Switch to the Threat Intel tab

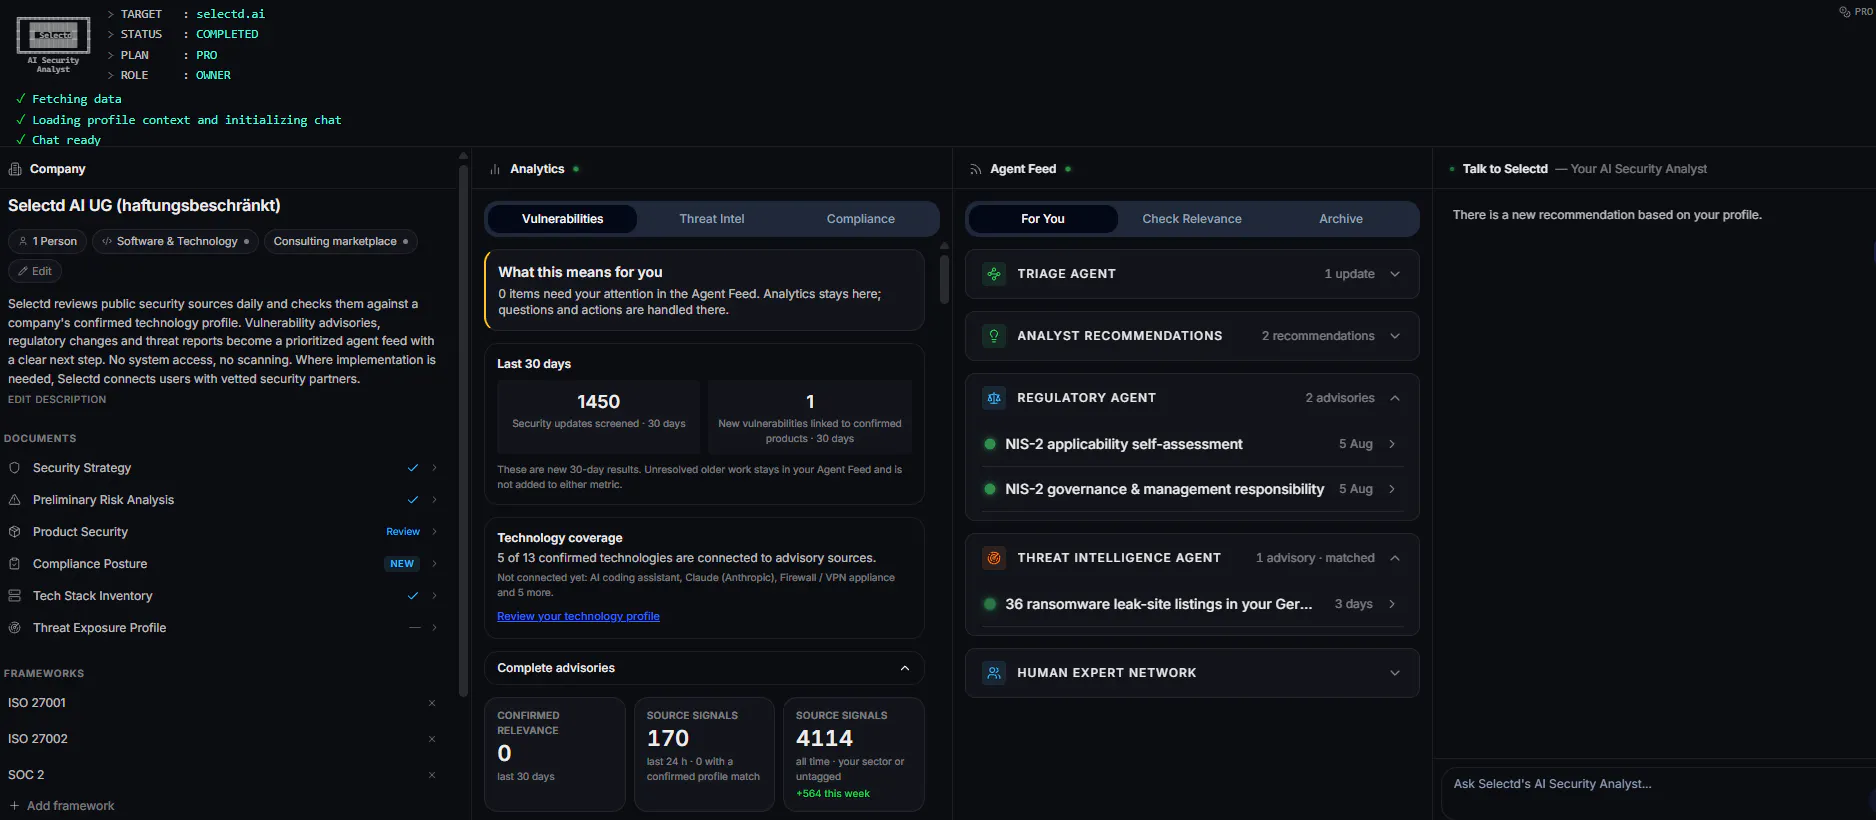[x=712, y=219]
